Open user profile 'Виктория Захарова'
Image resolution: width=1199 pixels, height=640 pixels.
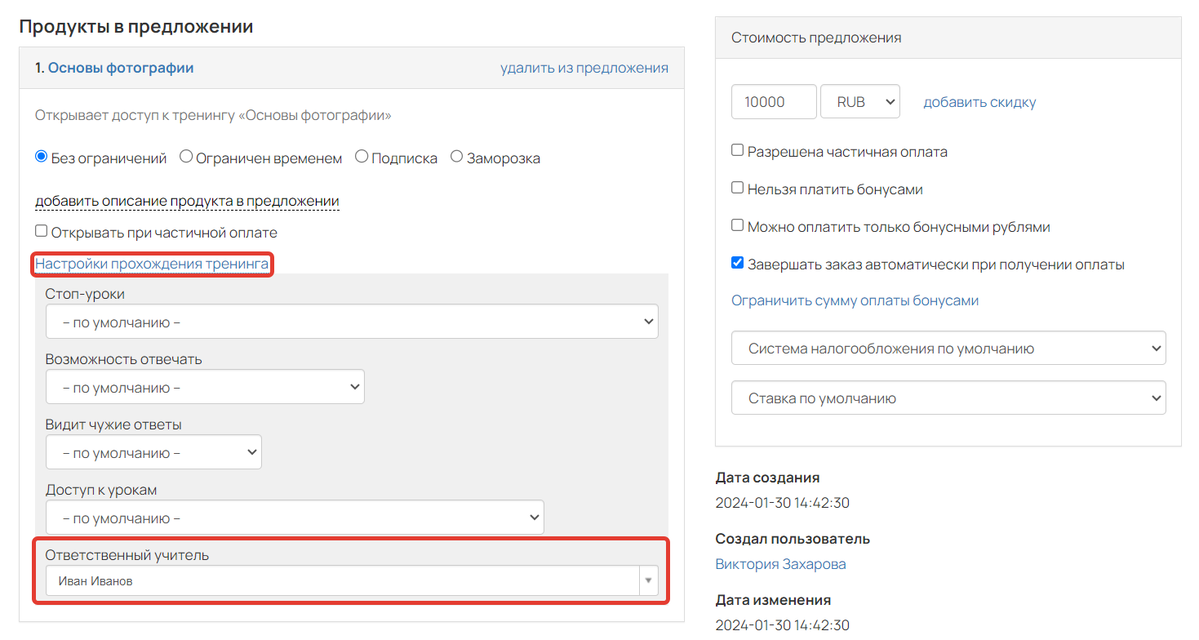point(781,564)
